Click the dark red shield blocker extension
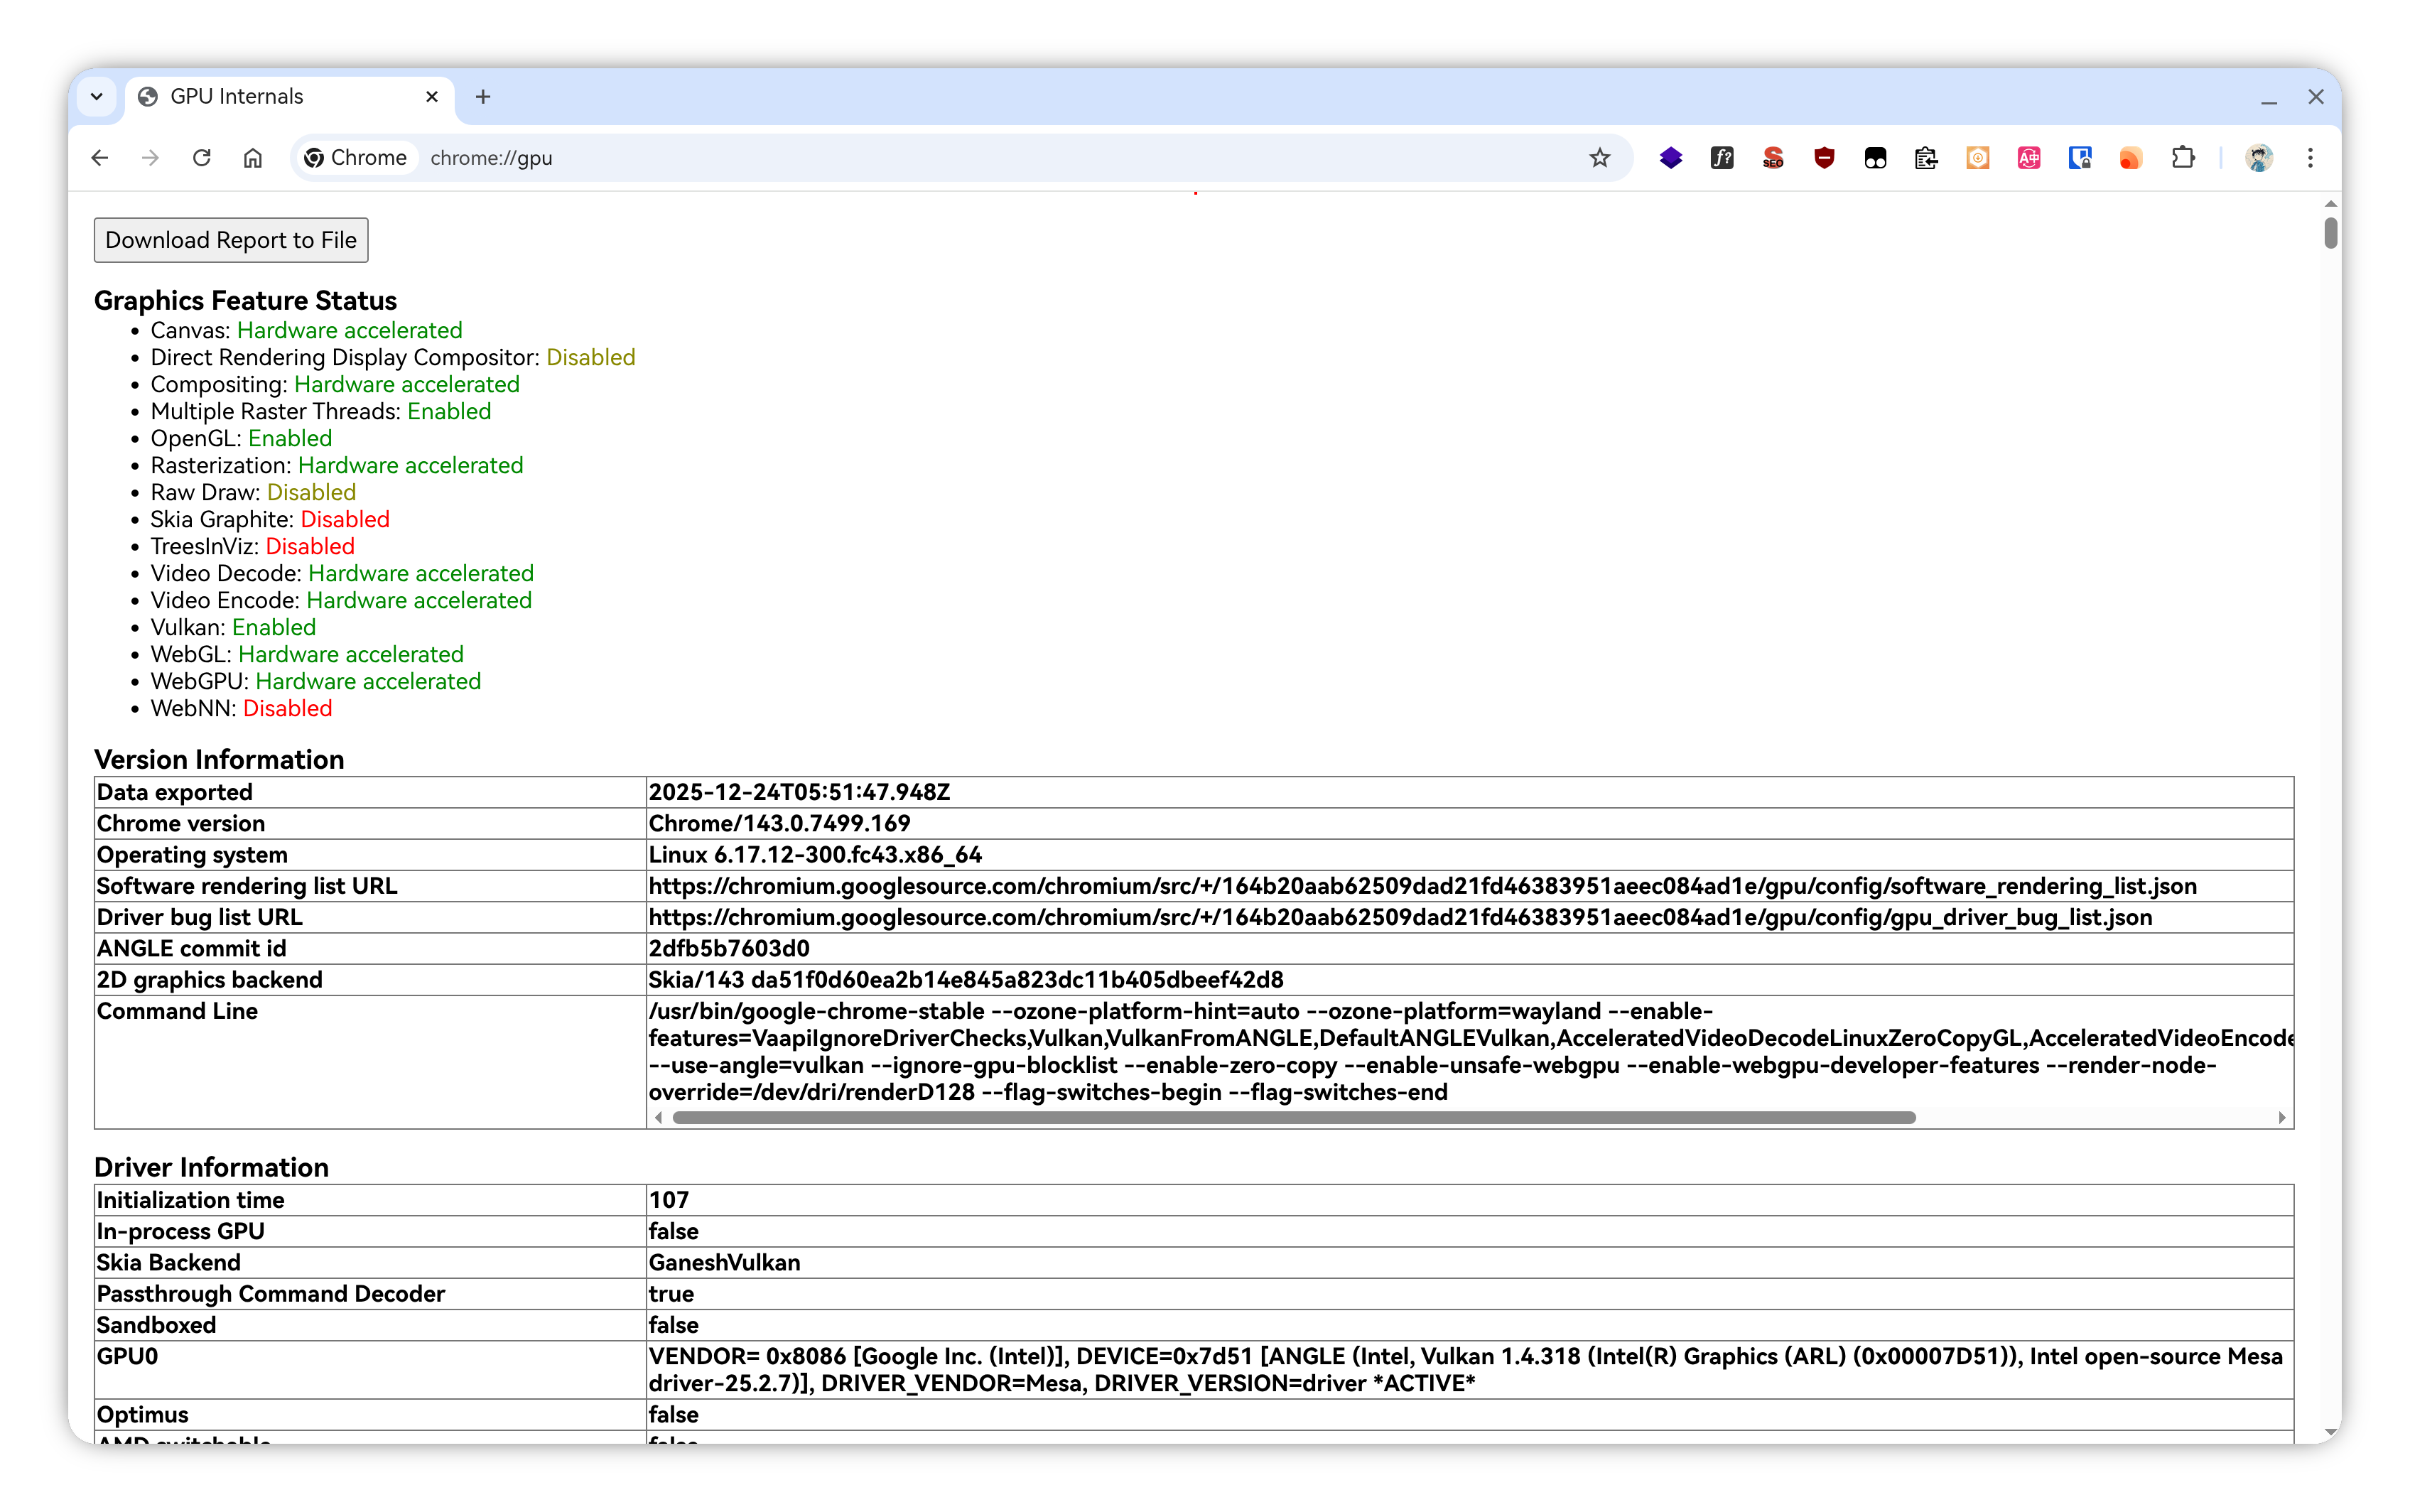Viewport: 2410px width, 1512px height. (x=1824, y=158)
